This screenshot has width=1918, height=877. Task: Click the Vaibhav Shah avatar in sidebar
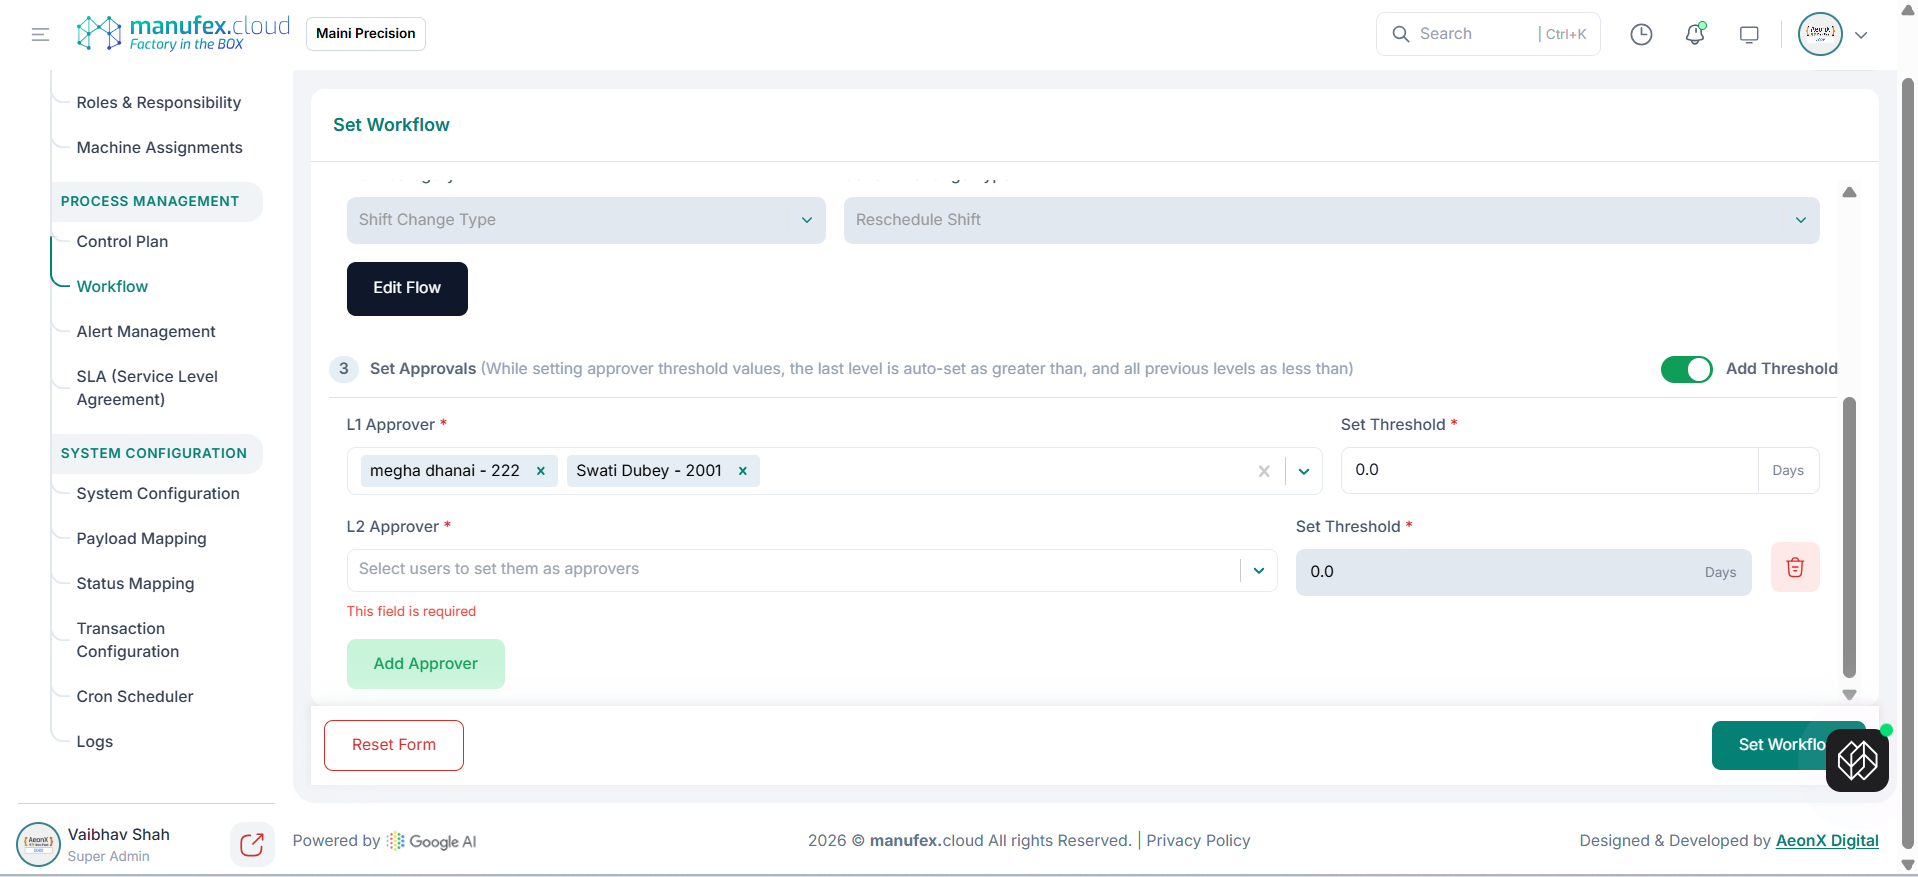(x=38, y=844)
